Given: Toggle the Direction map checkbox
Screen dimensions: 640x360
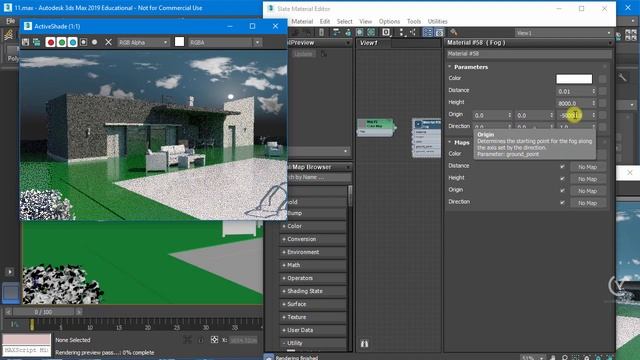Looking at the screenshot, I should tap(562, 202).
